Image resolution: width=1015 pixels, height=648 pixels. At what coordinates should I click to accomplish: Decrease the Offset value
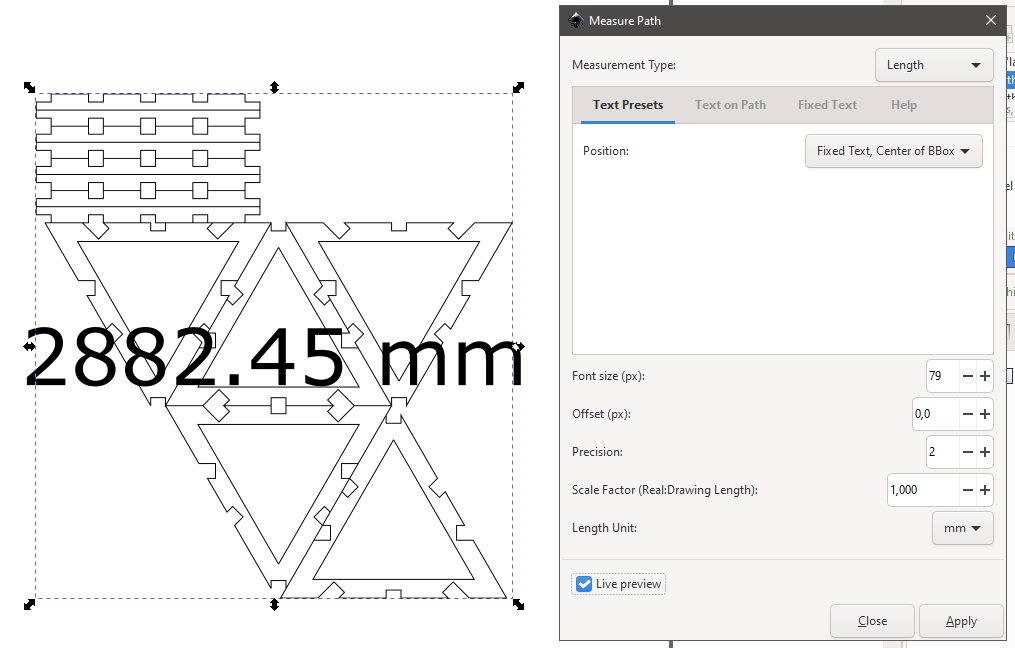pyautogui.click(x=968, y=414)
